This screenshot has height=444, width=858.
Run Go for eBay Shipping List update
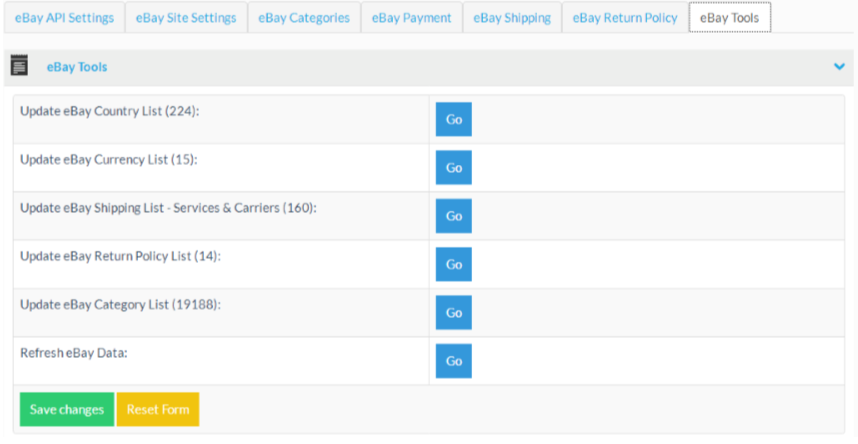point(453,216)
